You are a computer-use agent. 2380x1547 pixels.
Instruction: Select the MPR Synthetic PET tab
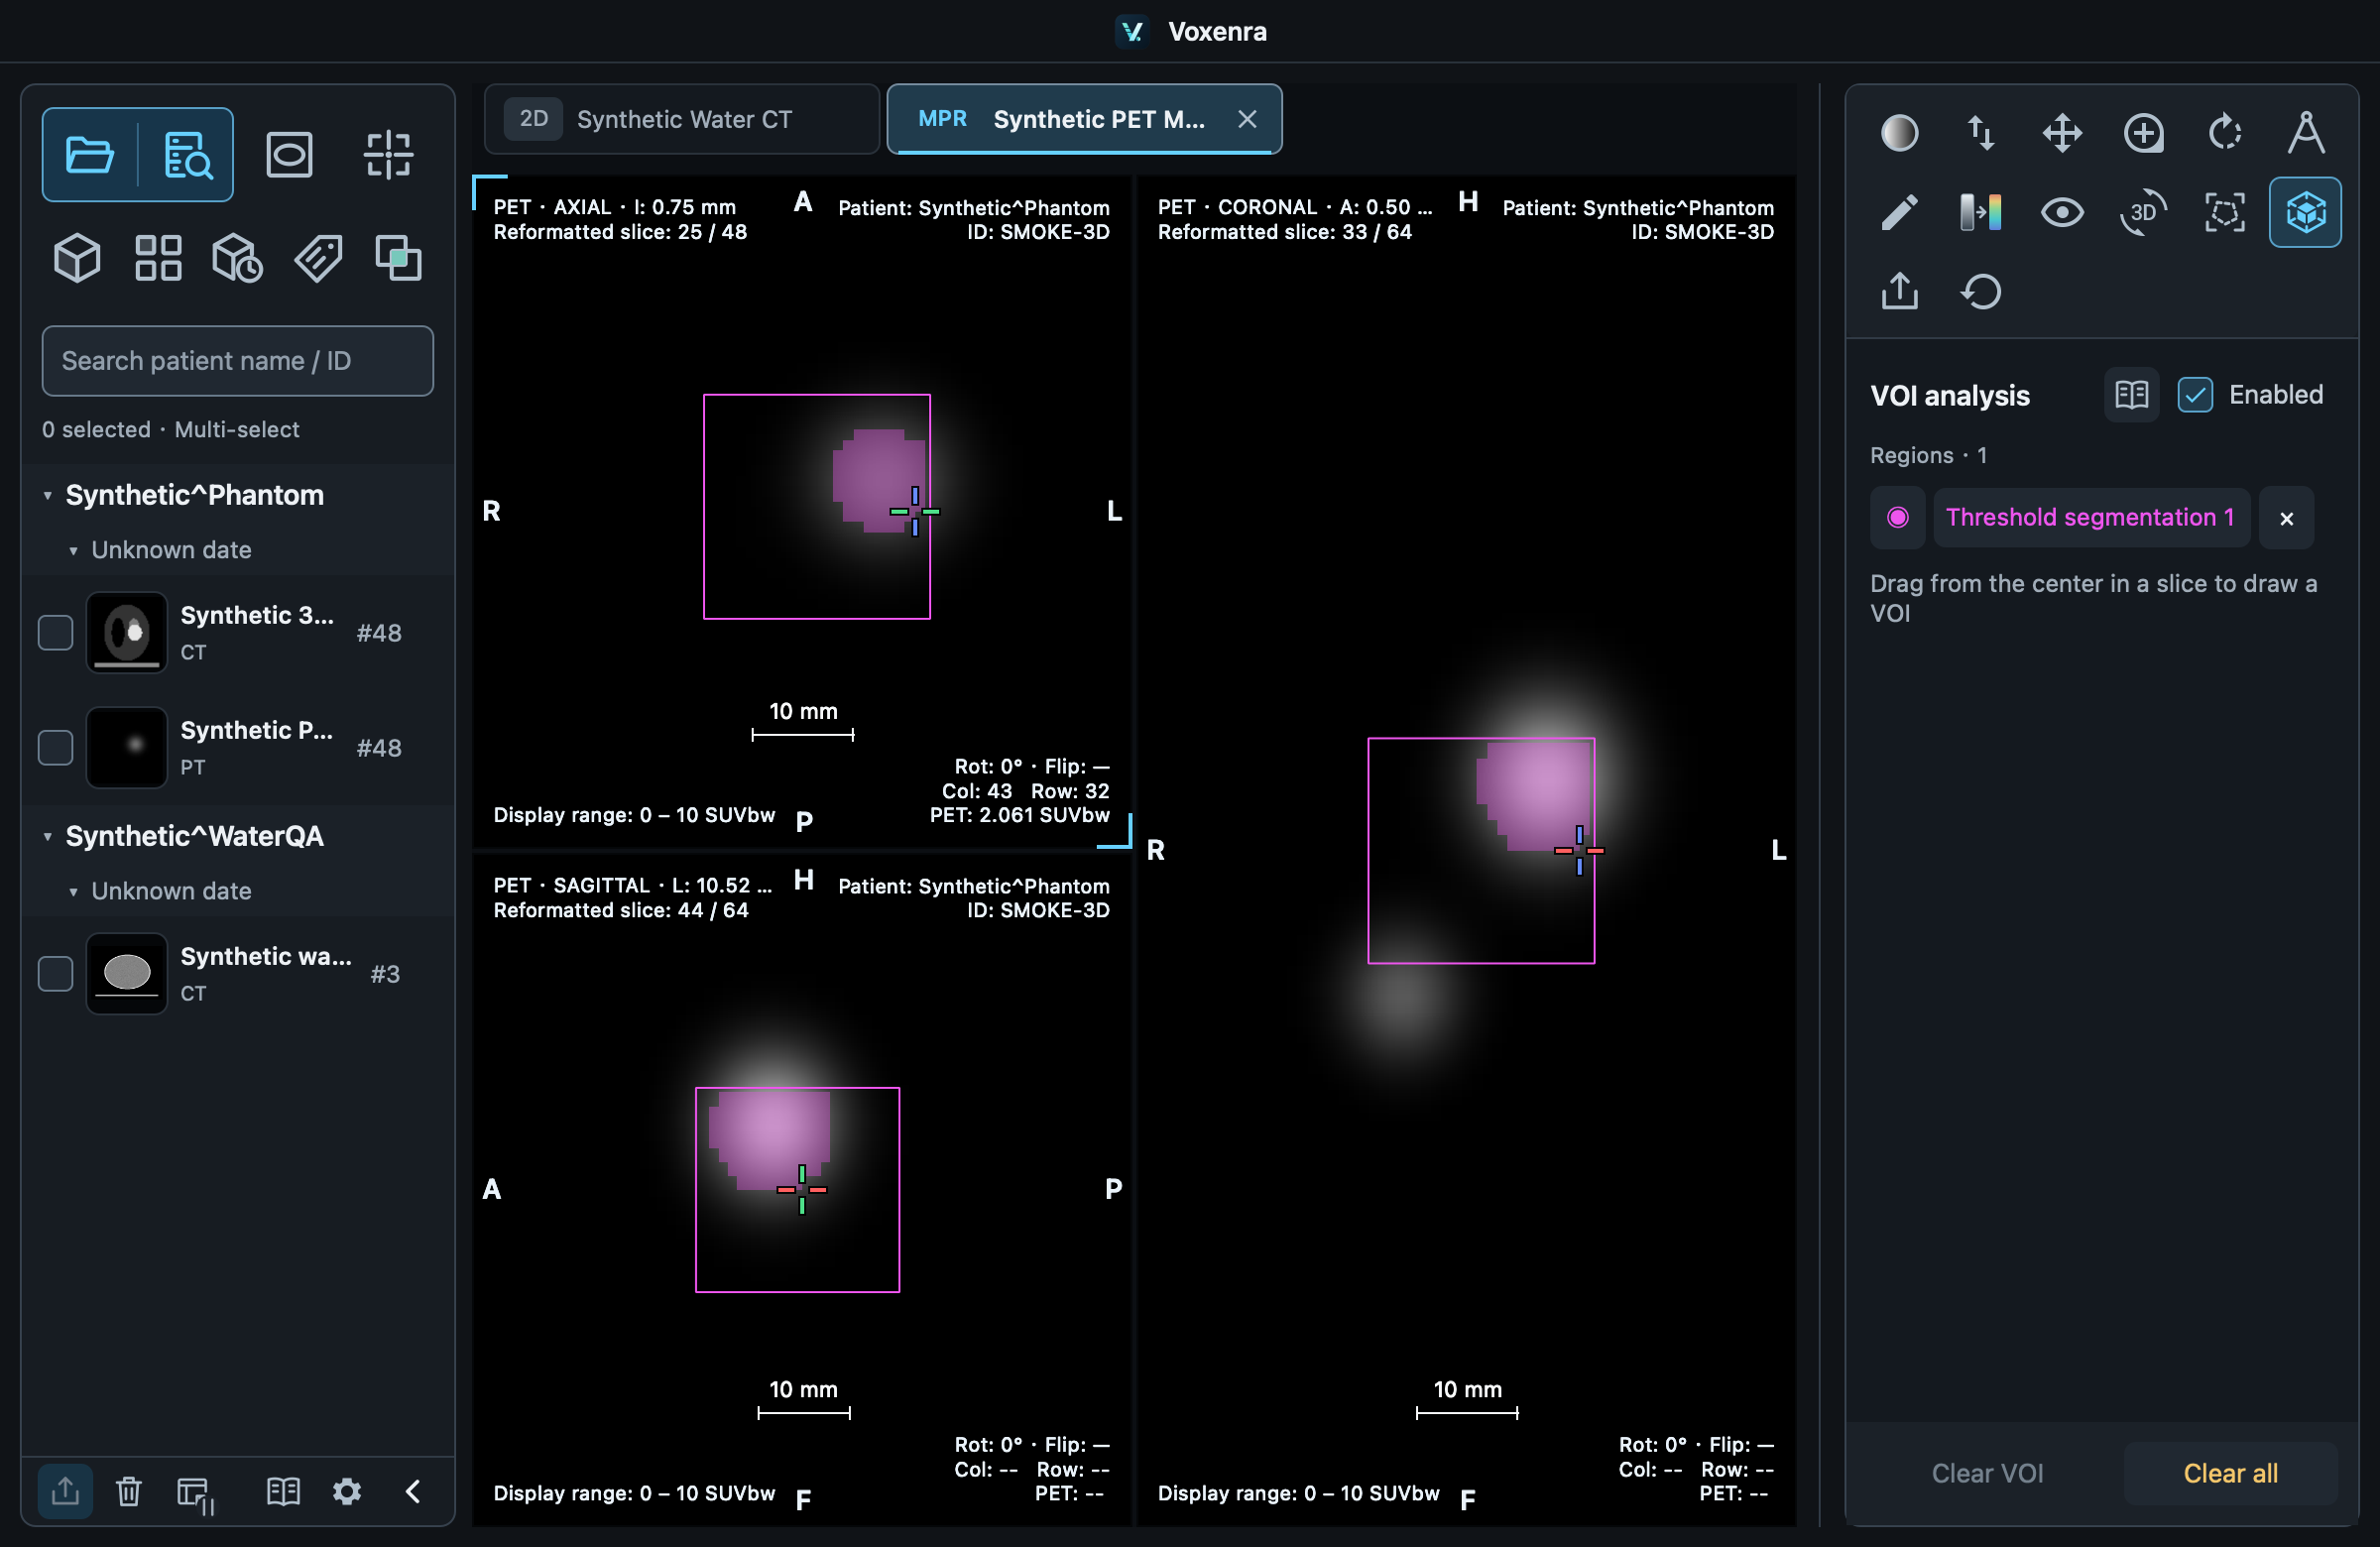click(x=1084, y=119)
